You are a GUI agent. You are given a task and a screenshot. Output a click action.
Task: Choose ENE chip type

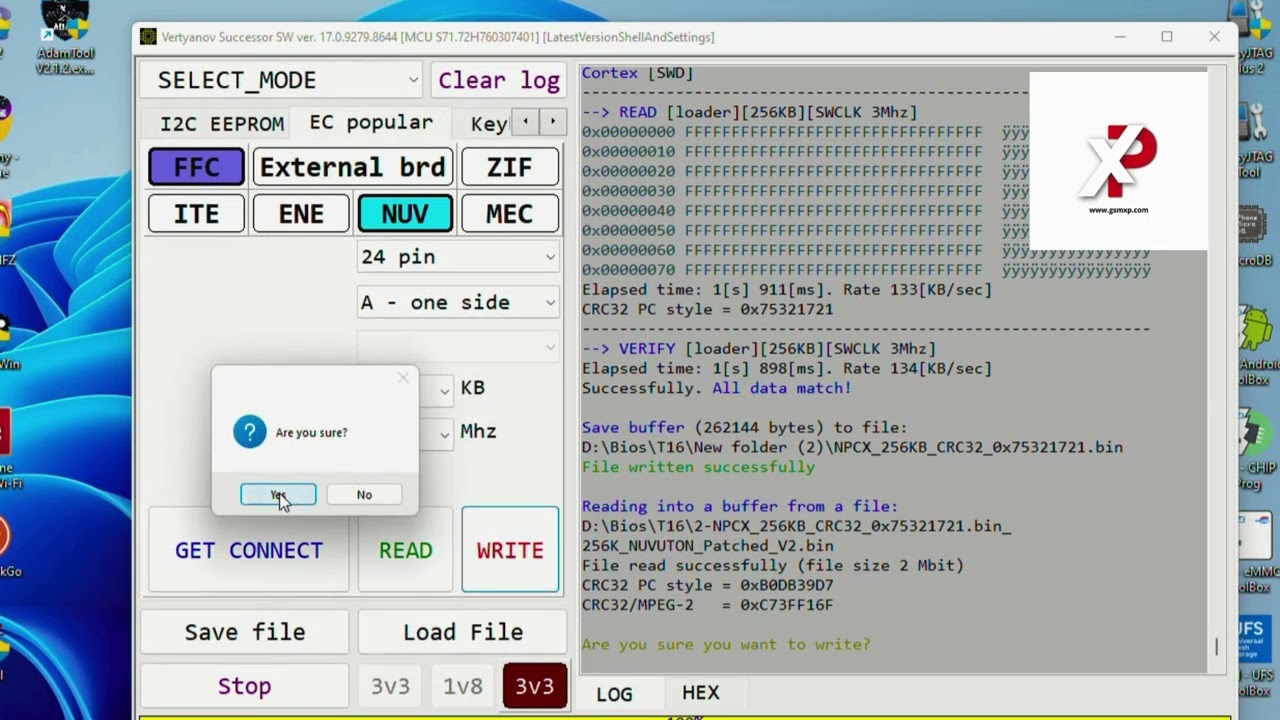(x=301, y=214)
